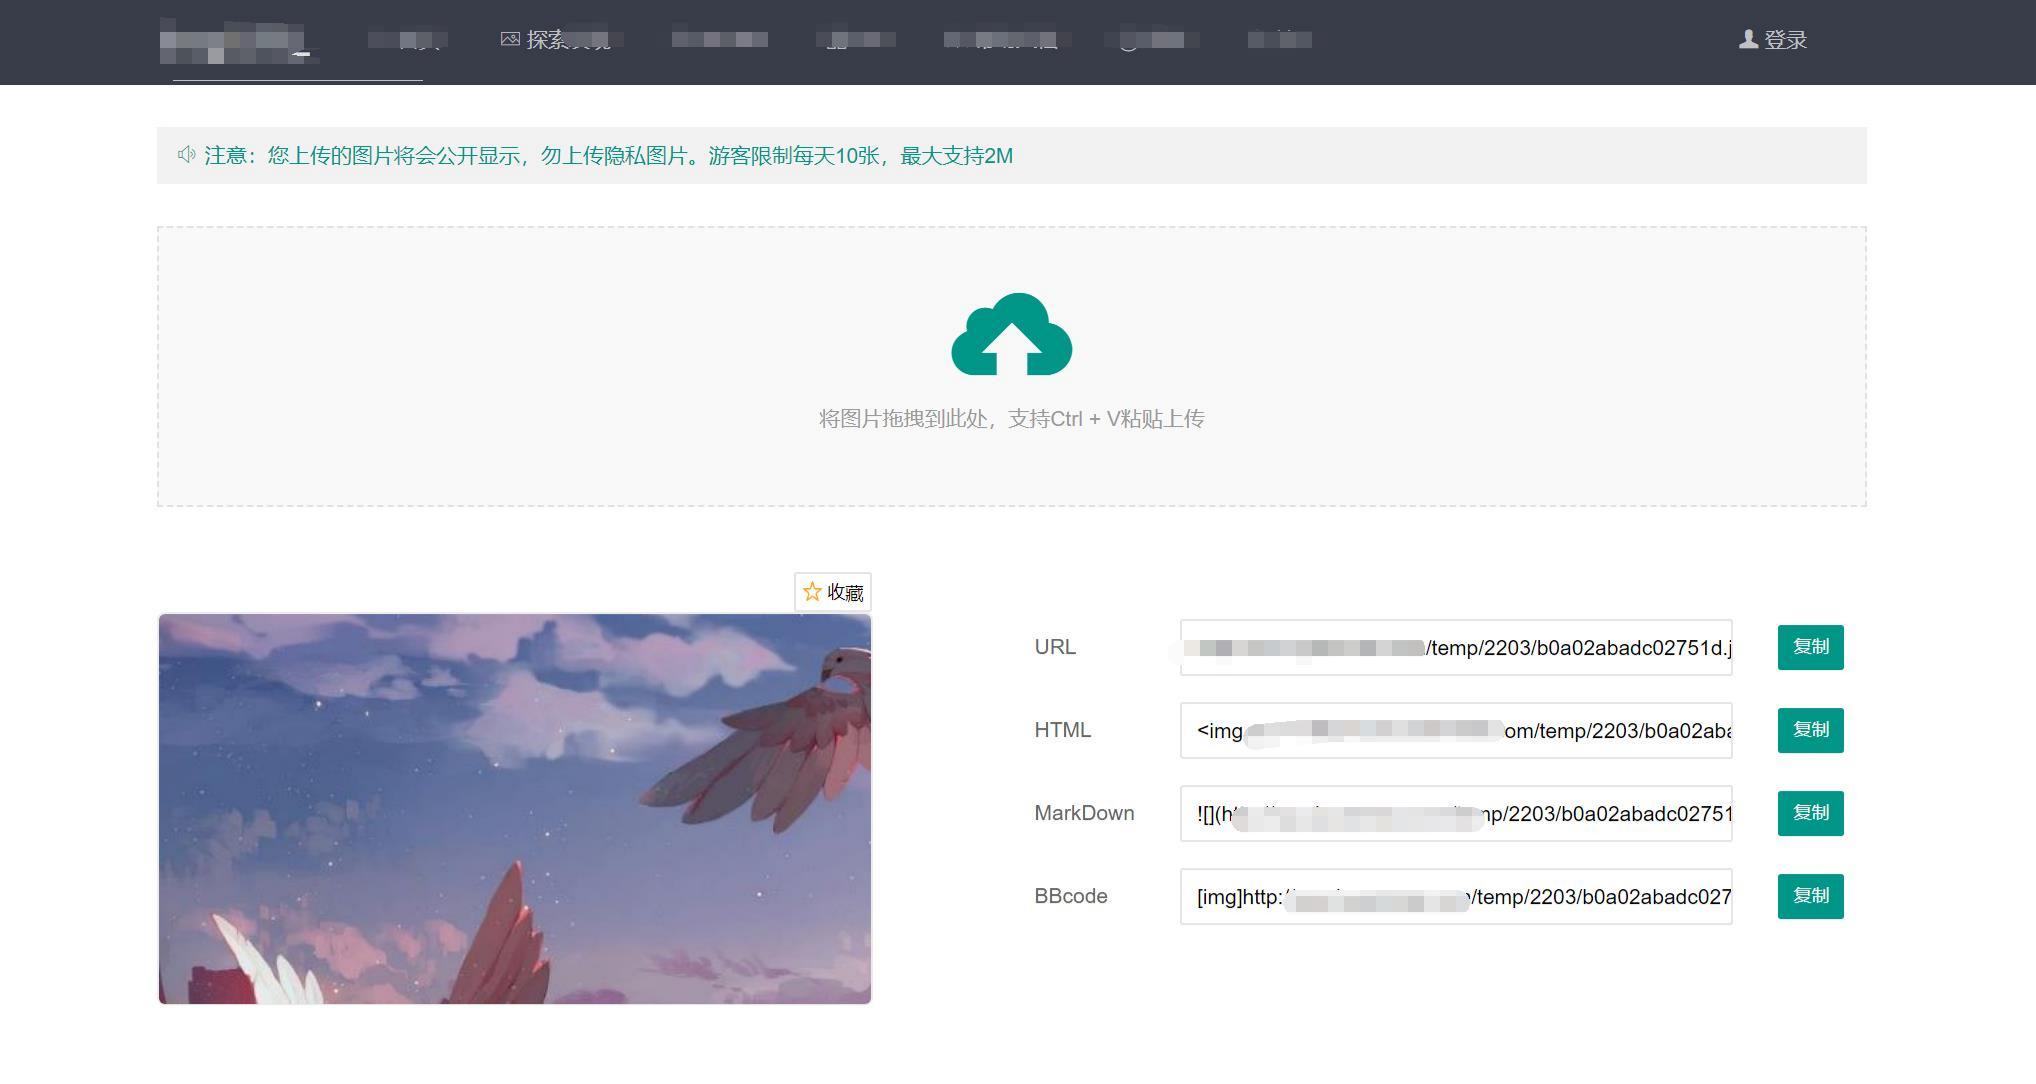This screenshot has width=2036, height=1084.
Task: Click the site logo at top left
Action: tap(240, 42)
